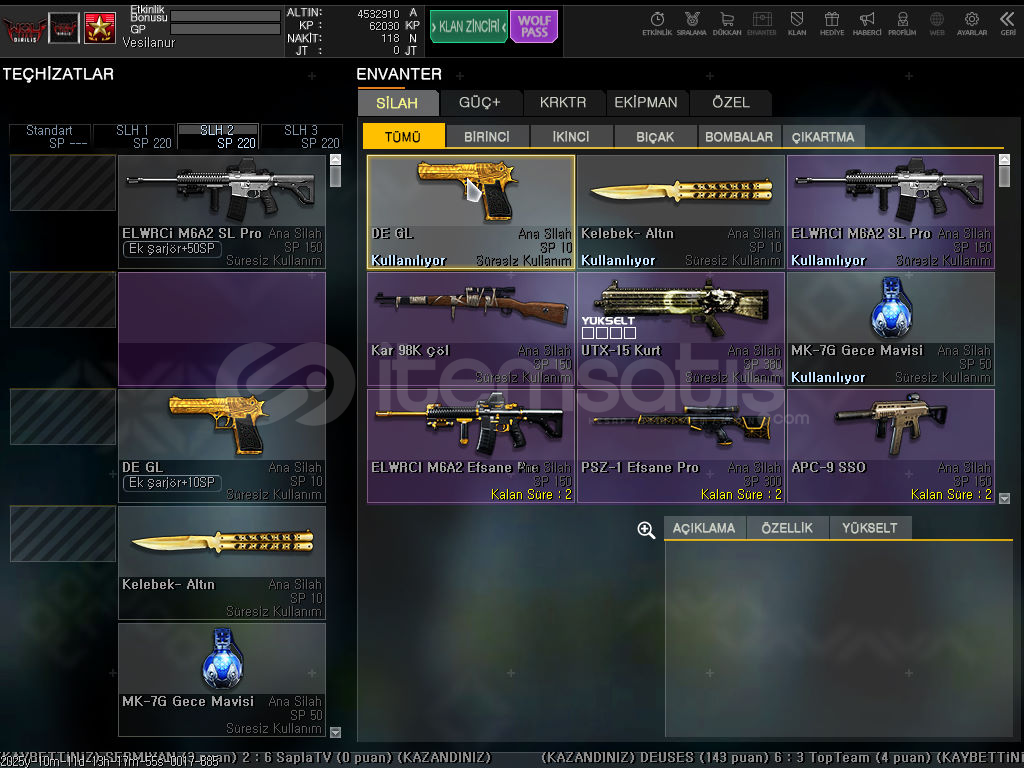Select DE GL pistol in inventory grid
The image size is (1024, 768).
click(x=471, y=212)
